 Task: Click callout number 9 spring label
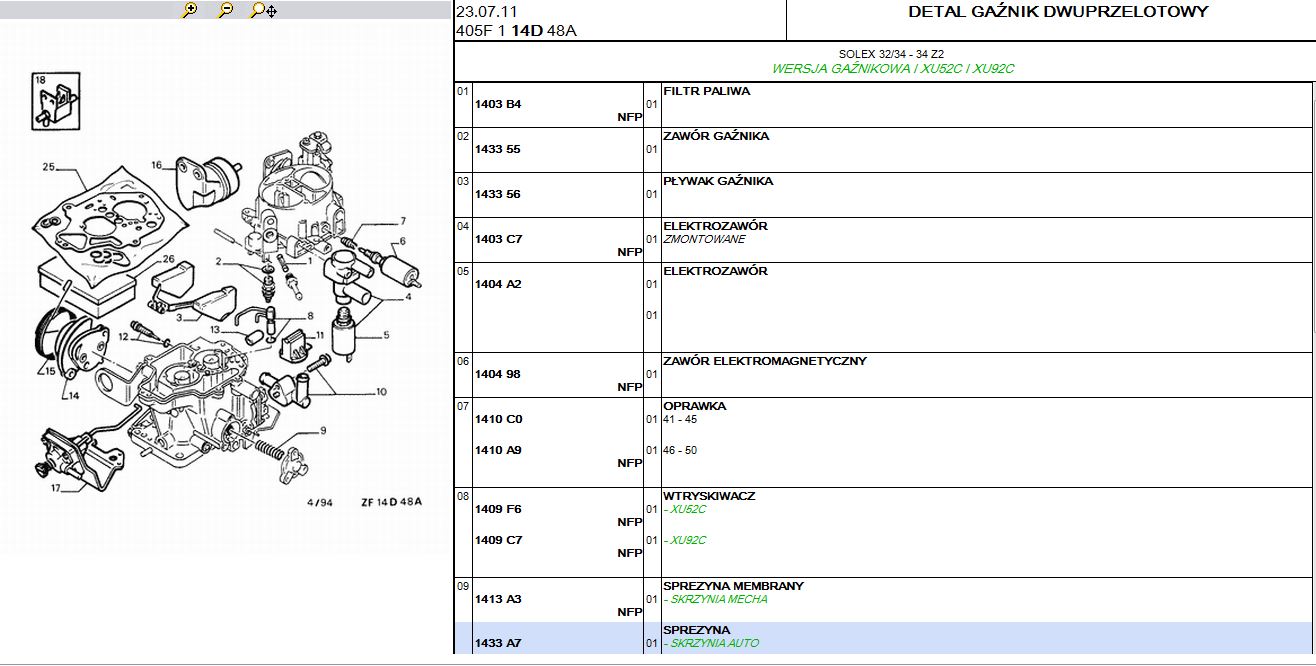click(323, 431)
